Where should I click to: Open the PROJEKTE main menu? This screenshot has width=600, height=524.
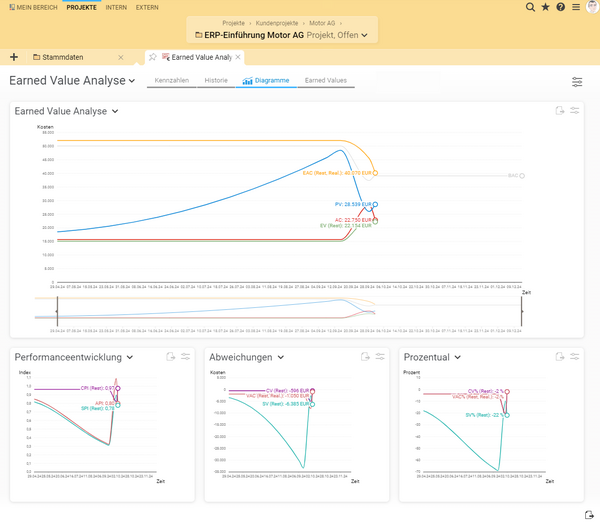point(82,7)
